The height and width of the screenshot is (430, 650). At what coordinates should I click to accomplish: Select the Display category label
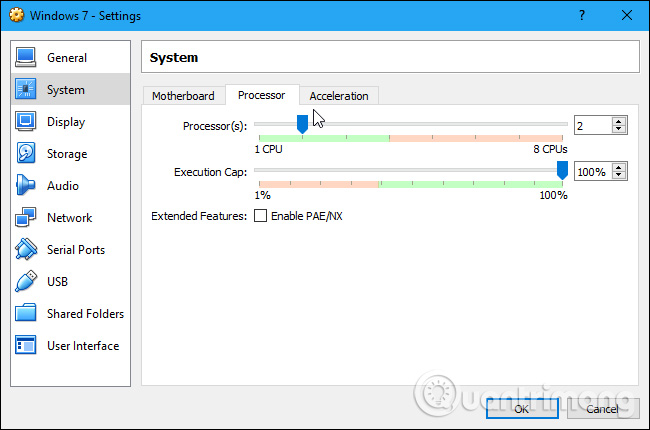(66, 122)
